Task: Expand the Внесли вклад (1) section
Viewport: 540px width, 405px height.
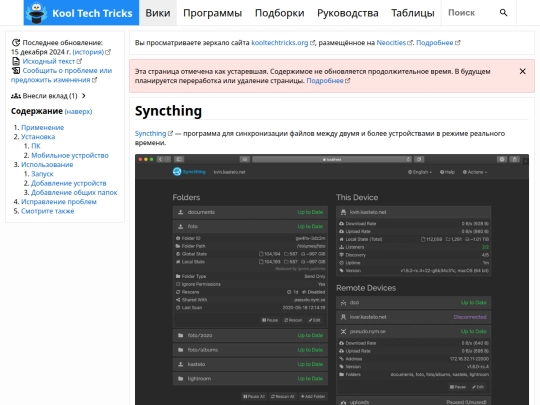Action: click(x=48, y=96)
